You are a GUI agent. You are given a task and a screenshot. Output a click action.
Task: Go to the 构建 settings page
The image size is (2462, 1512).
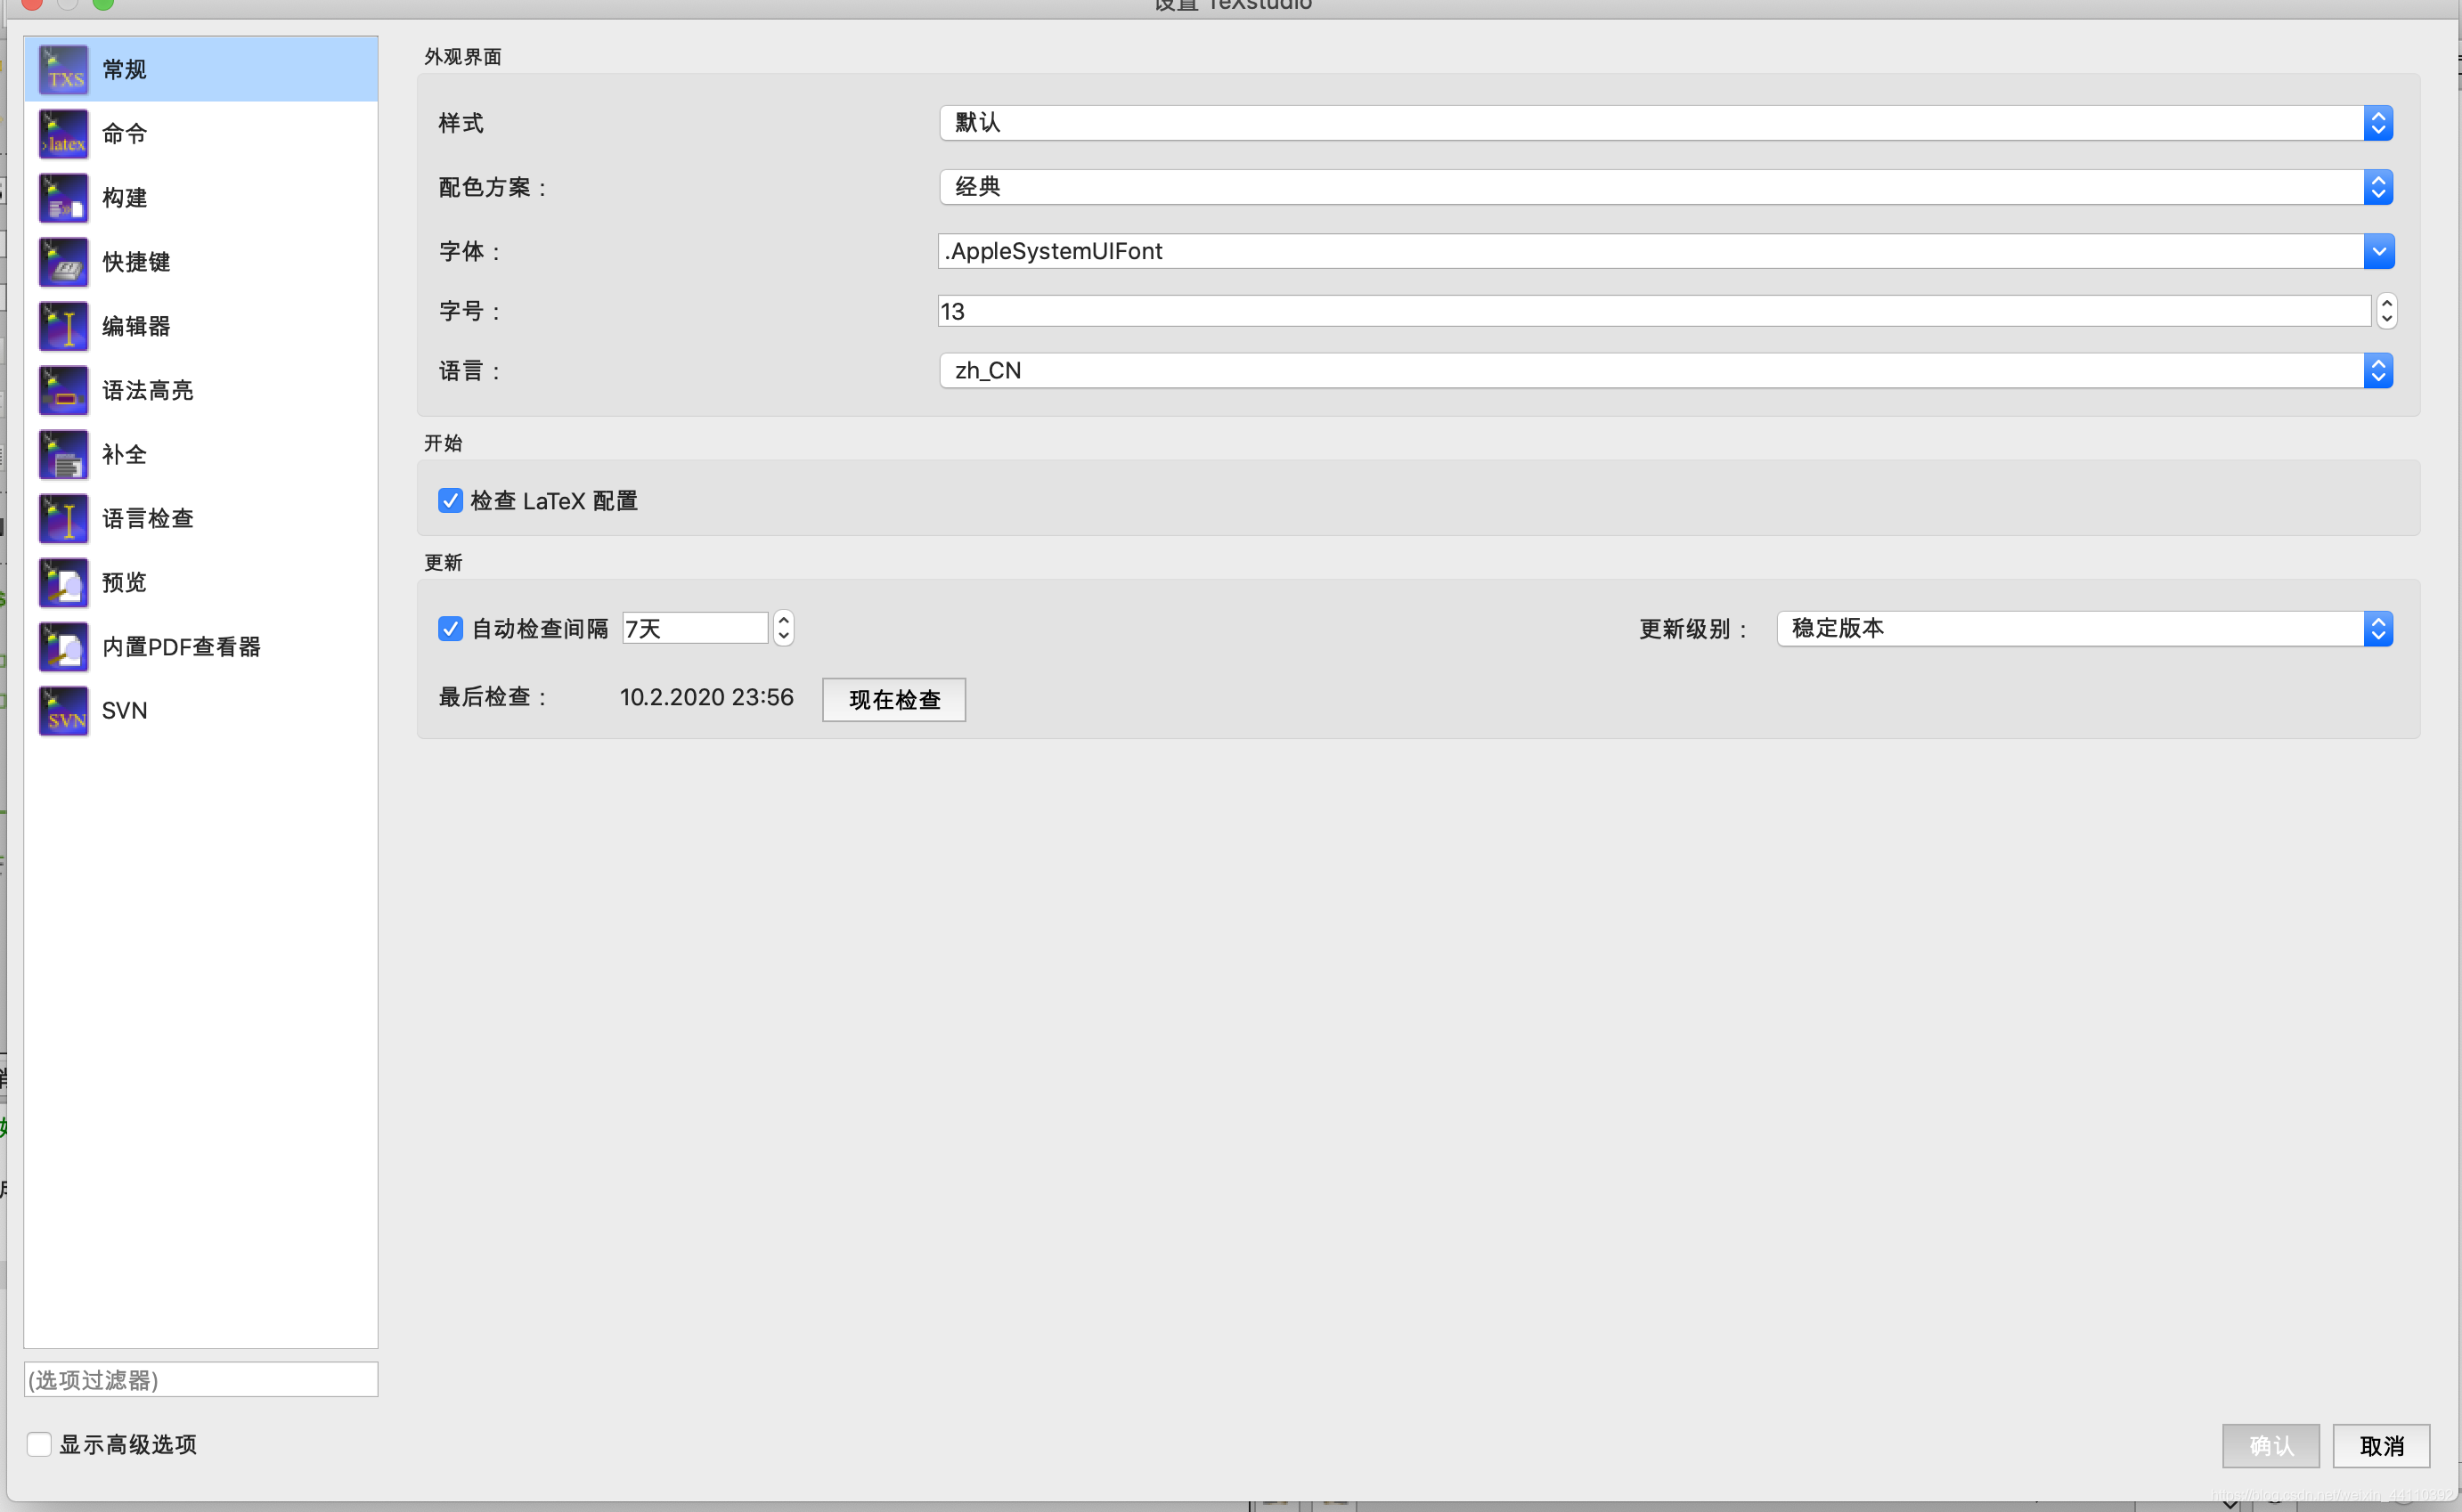pyautogui.click(x=201, y=198)
